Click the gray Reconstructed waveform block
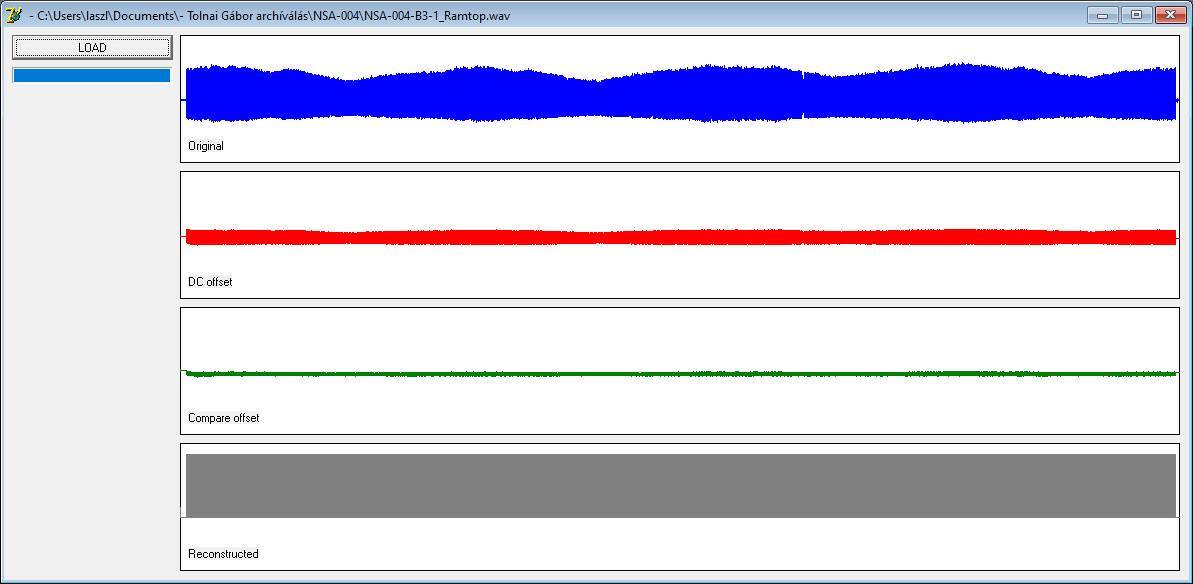 (x=681, y=486)
